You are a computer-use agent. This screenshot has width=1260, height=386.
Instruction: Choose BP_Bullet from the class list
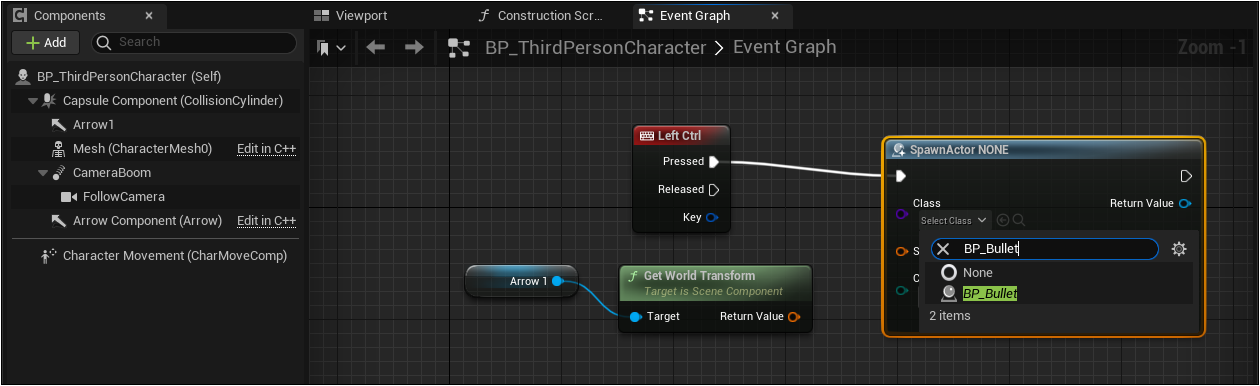990,294
